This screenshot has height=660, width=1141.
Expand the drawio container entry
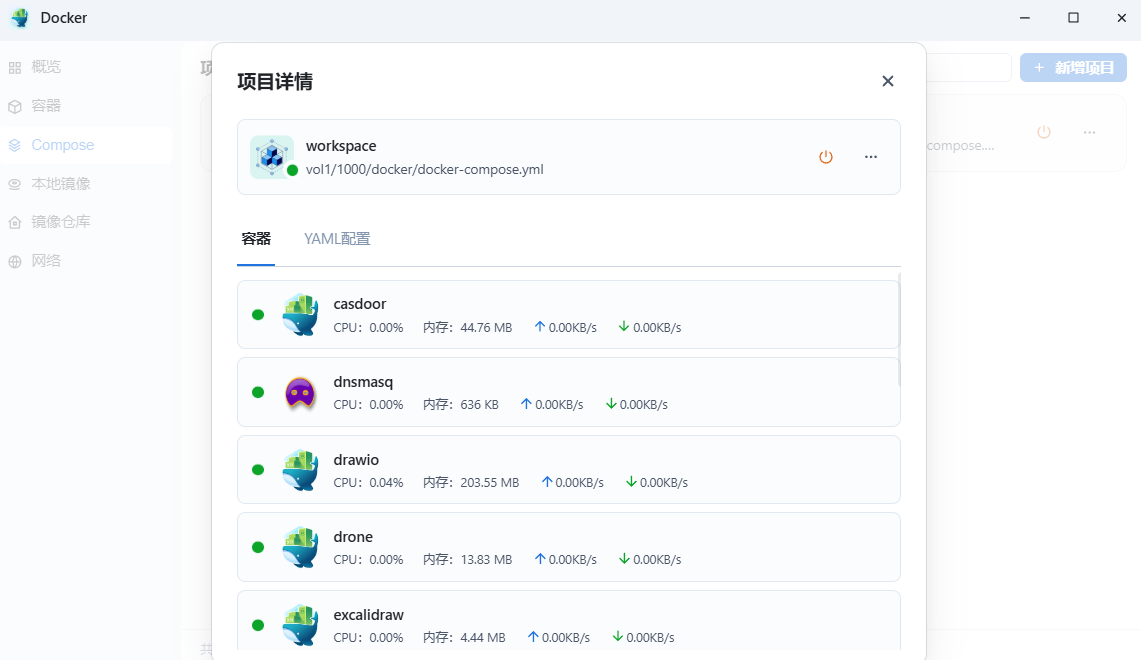(568, 469)
